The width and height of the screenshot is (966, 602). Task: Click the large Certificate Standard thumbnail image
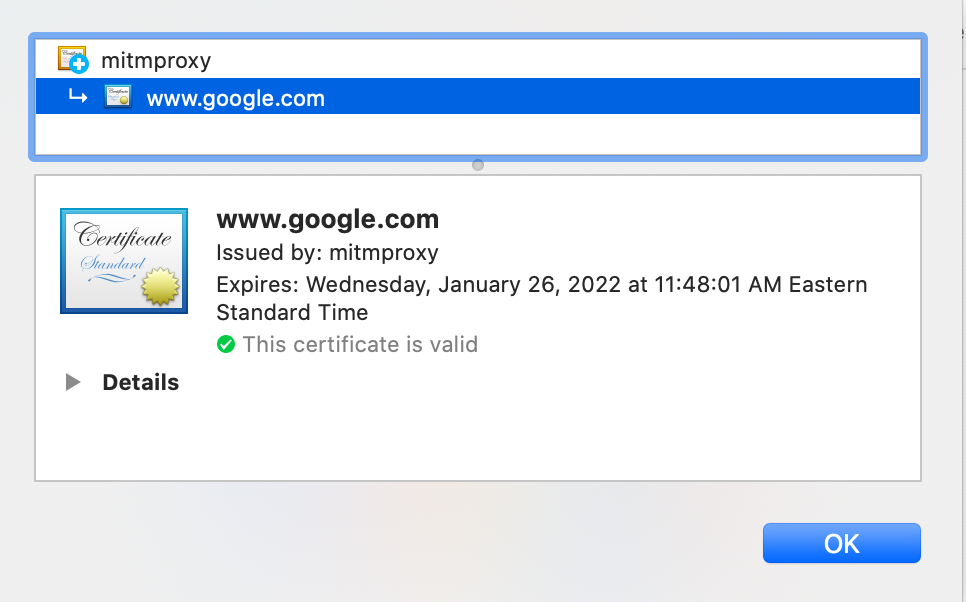pyautogui.click(x=123, y=260)
